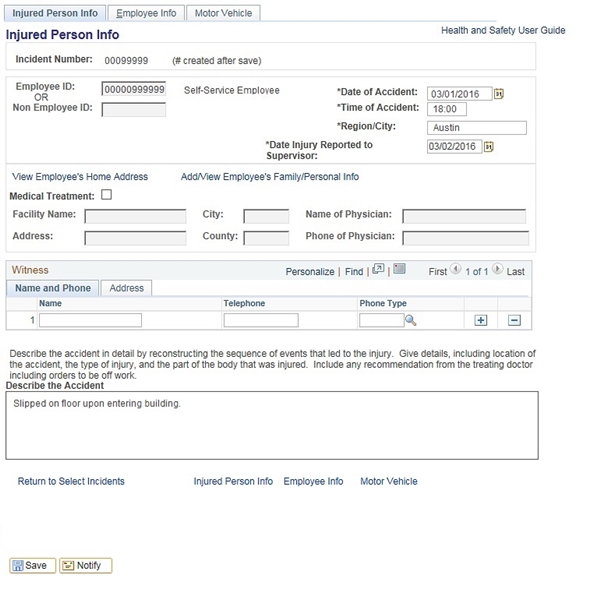Open the Health and Safety User Guide

pyautogui.click(x=502, y=31)
